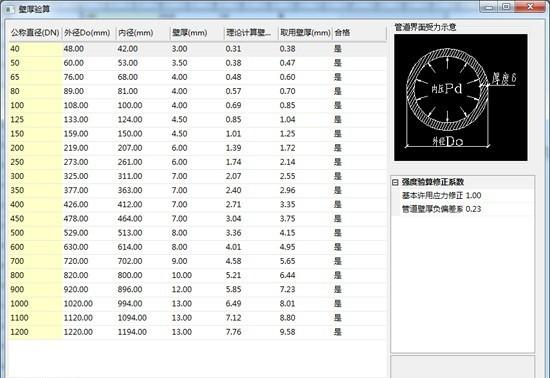This screenshot has width=550, height=378.
Task: Click adopted thickness value 0.38
Action: (287, 49)
